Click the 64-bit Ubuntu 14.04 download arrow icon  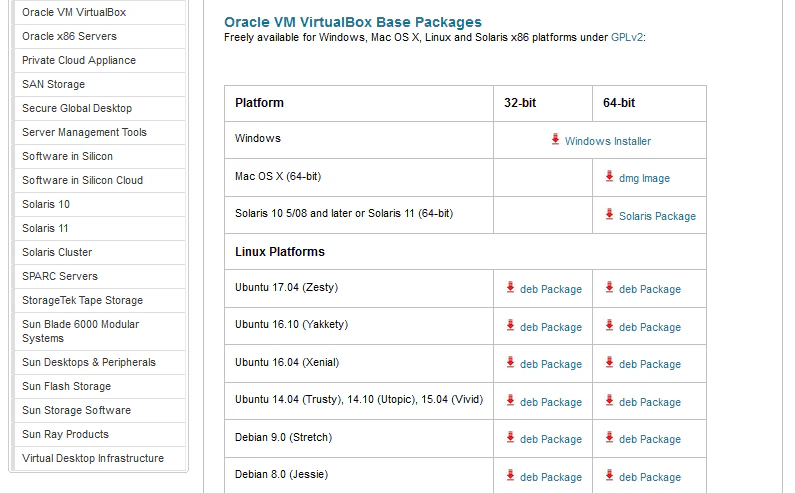point(609,400)
